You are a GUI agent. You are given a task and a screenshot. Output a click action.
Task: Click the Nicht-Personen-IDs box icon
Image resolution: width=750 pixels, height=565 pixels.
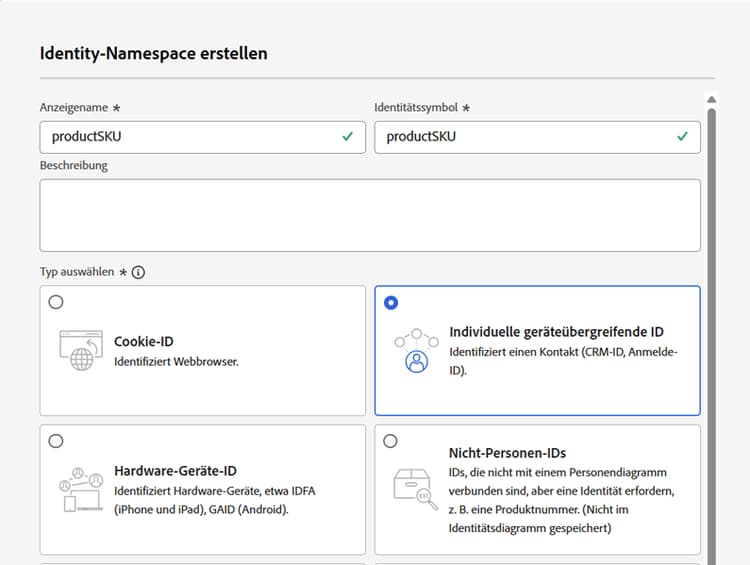[x=415, y=490]
